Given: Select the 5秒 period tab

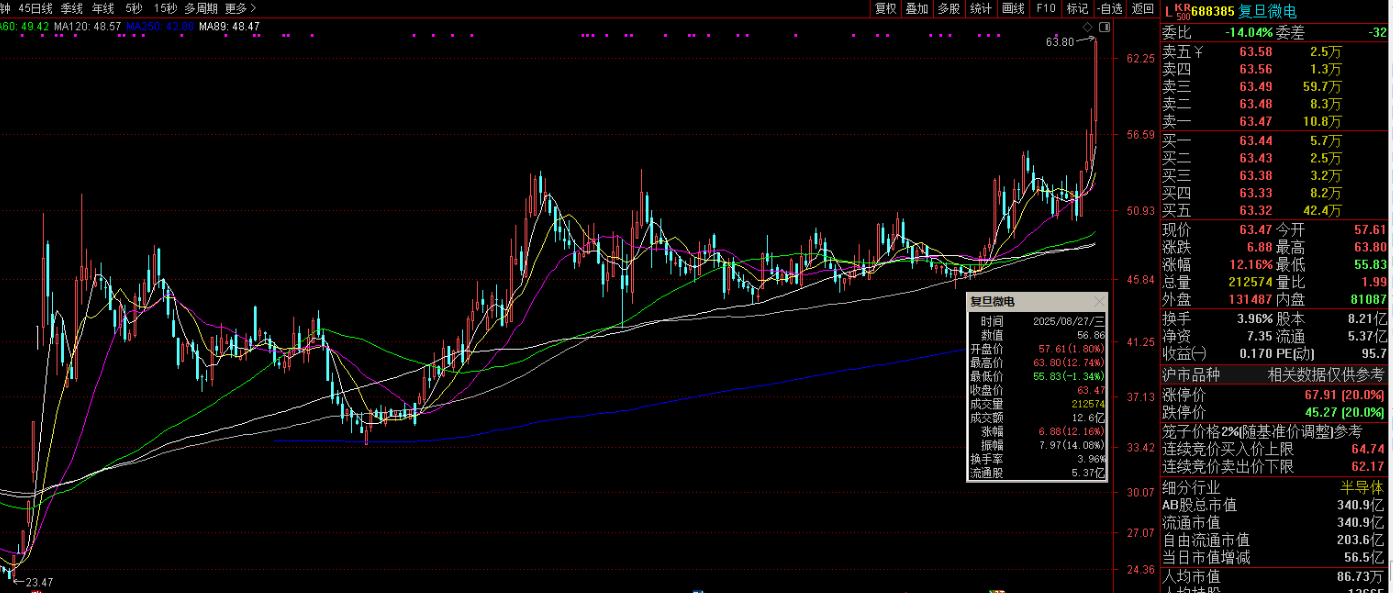Looking at the screenshot, I should 134,8.
